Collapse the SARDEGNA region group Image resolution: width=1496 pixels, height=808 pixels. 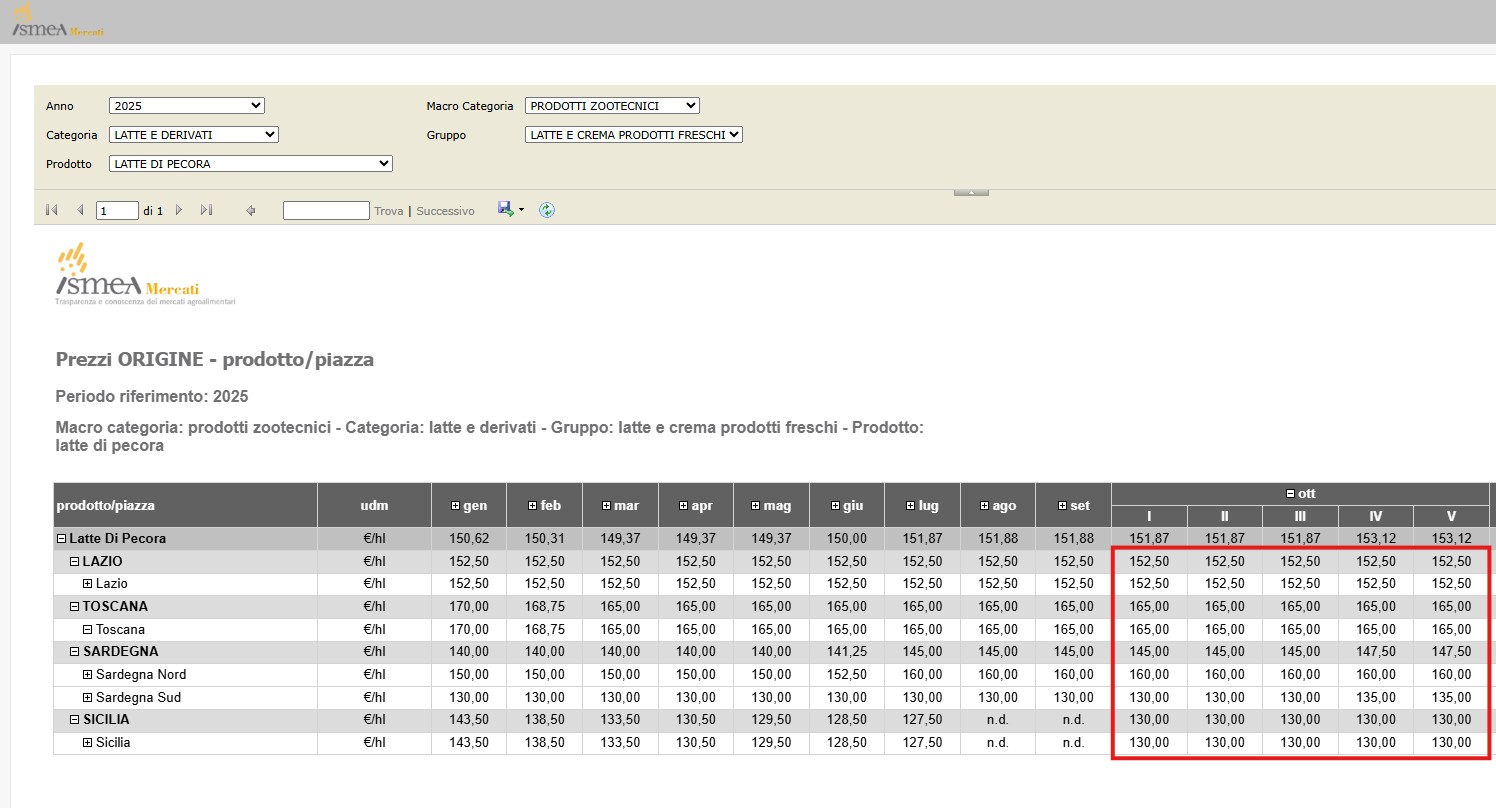click(x=75, y=652)
